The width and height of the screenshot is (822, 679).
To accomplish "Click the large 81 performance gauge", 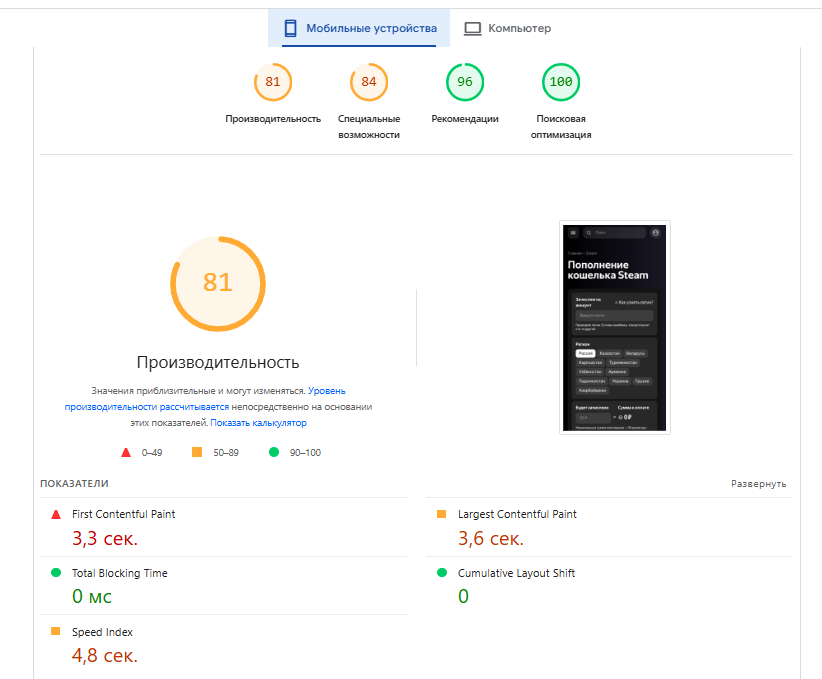I will click(218, 284).
